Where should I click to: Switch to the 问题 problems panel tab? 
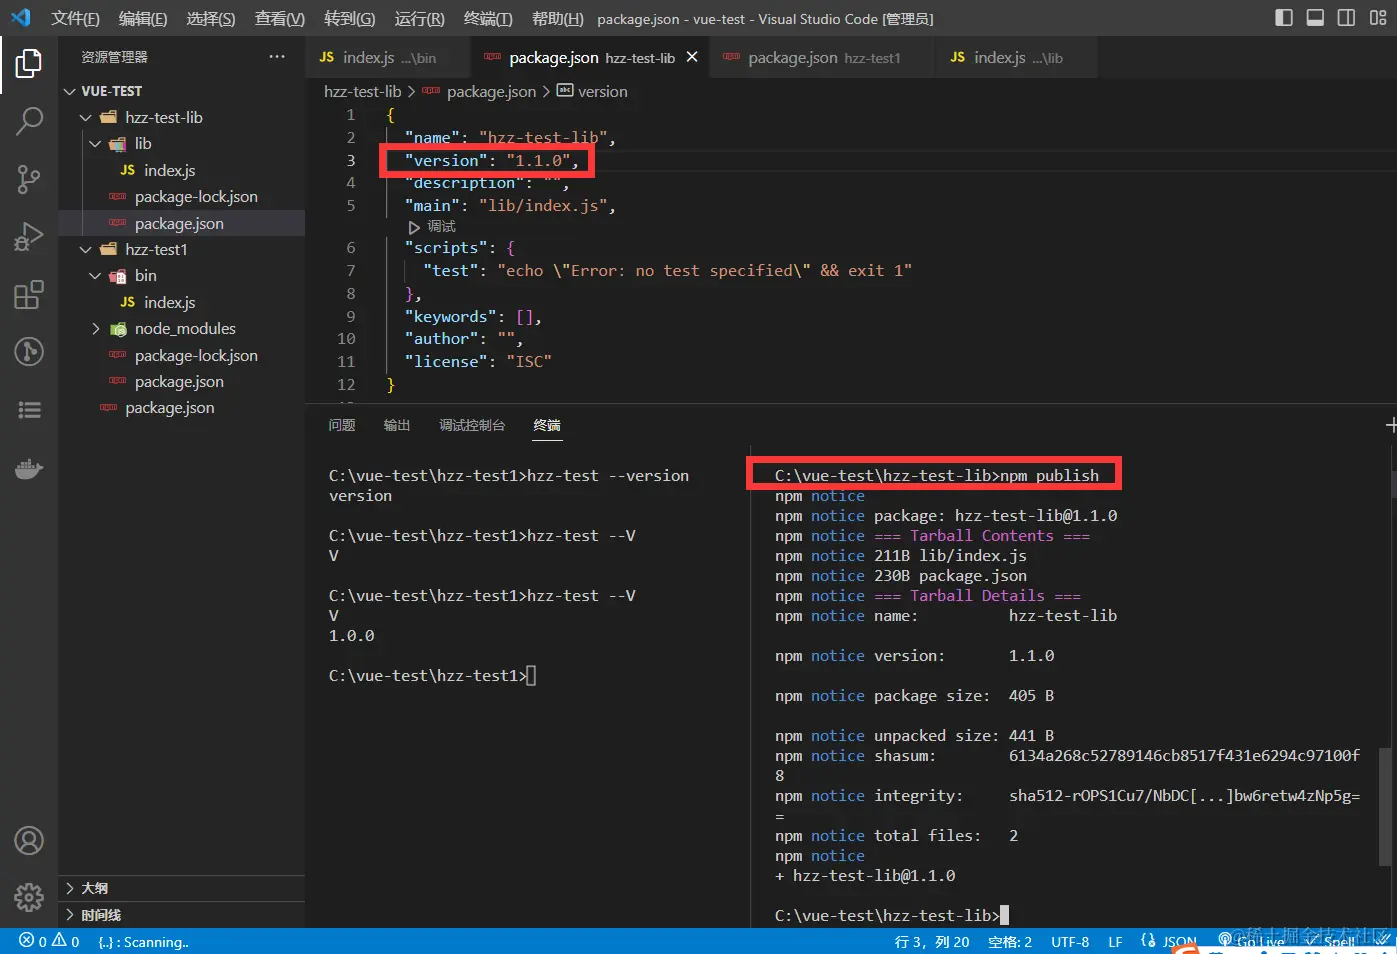[x=342, y=425]
